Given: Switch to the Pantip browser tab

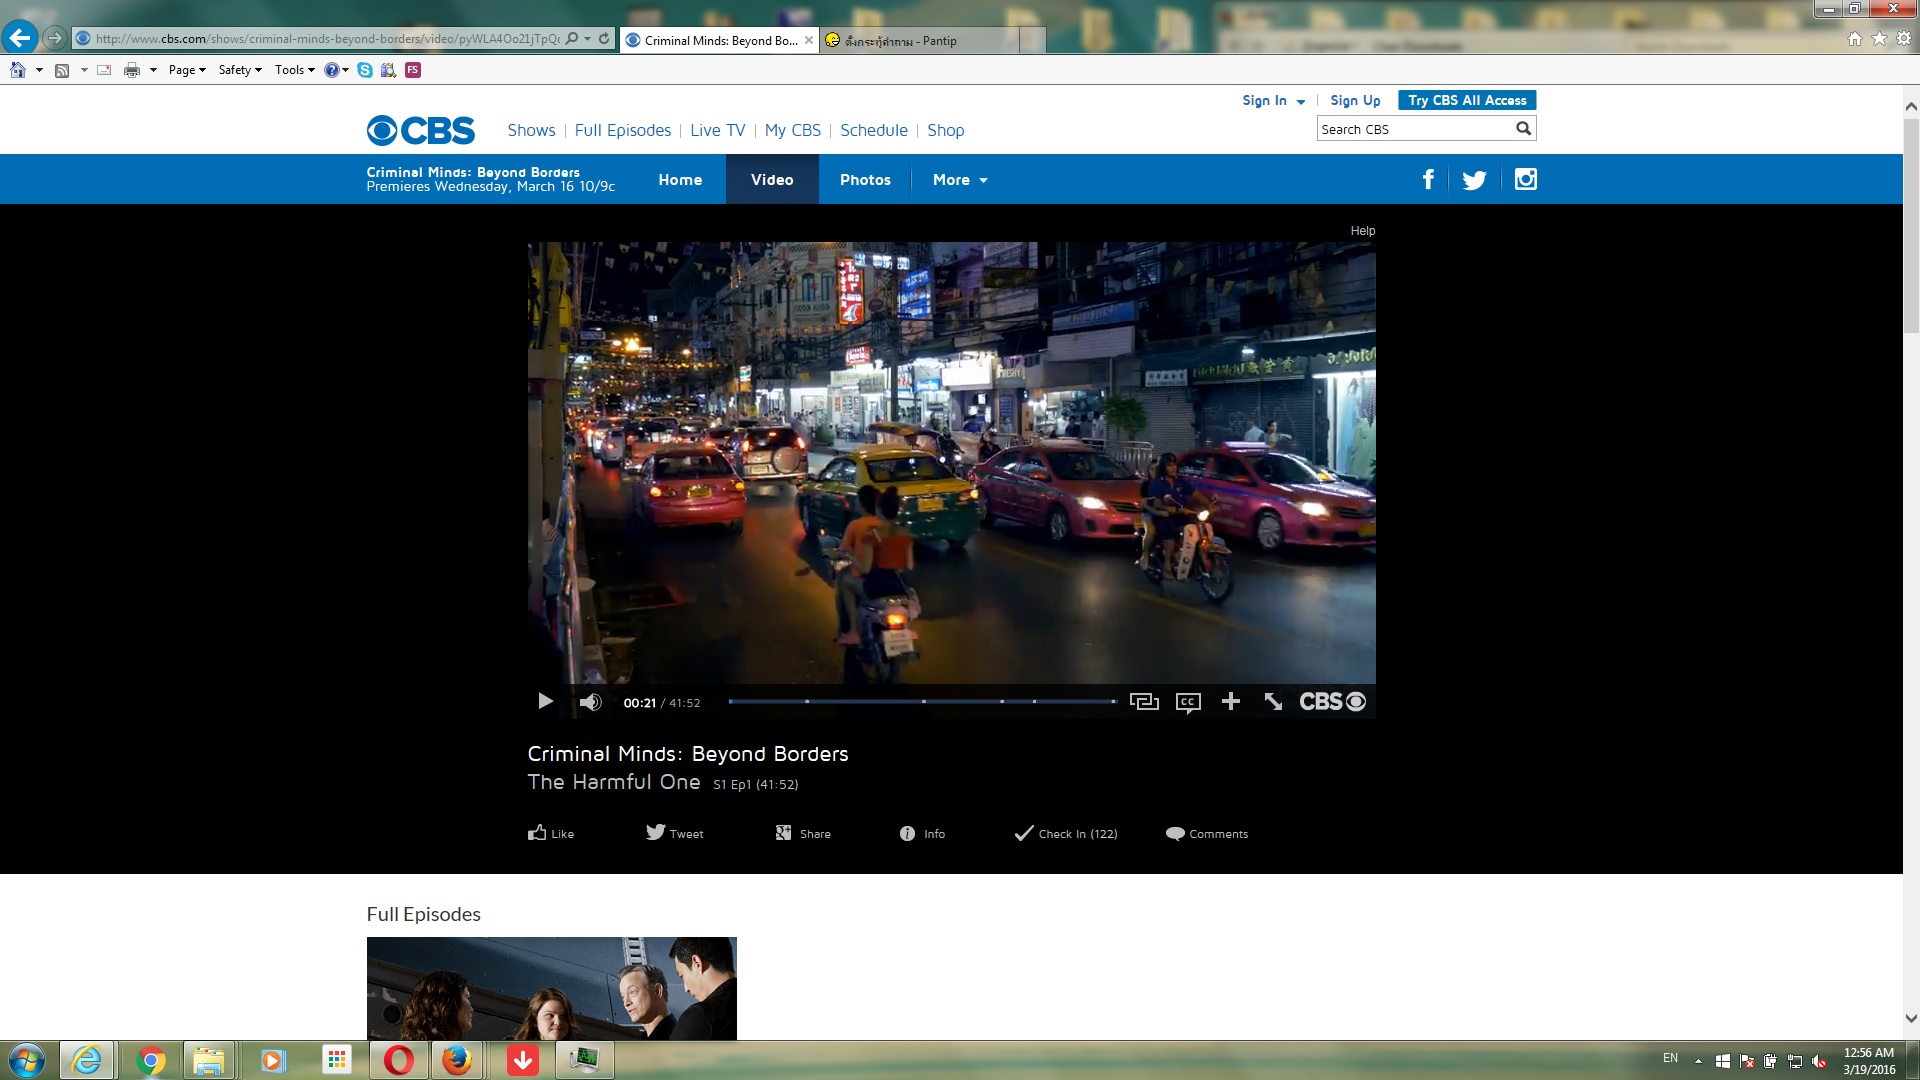Looking at the screenshot, I should pos(921,40).
